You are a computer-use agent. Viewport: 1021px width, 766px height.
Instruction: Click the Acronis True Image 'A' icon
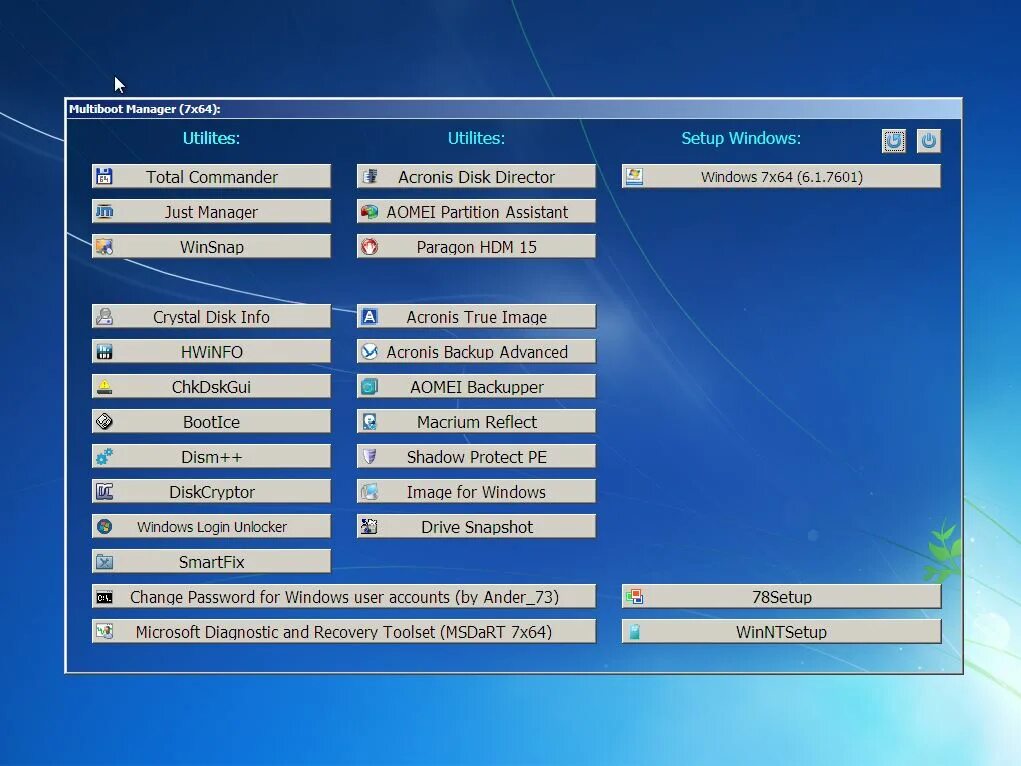(369, 317)
